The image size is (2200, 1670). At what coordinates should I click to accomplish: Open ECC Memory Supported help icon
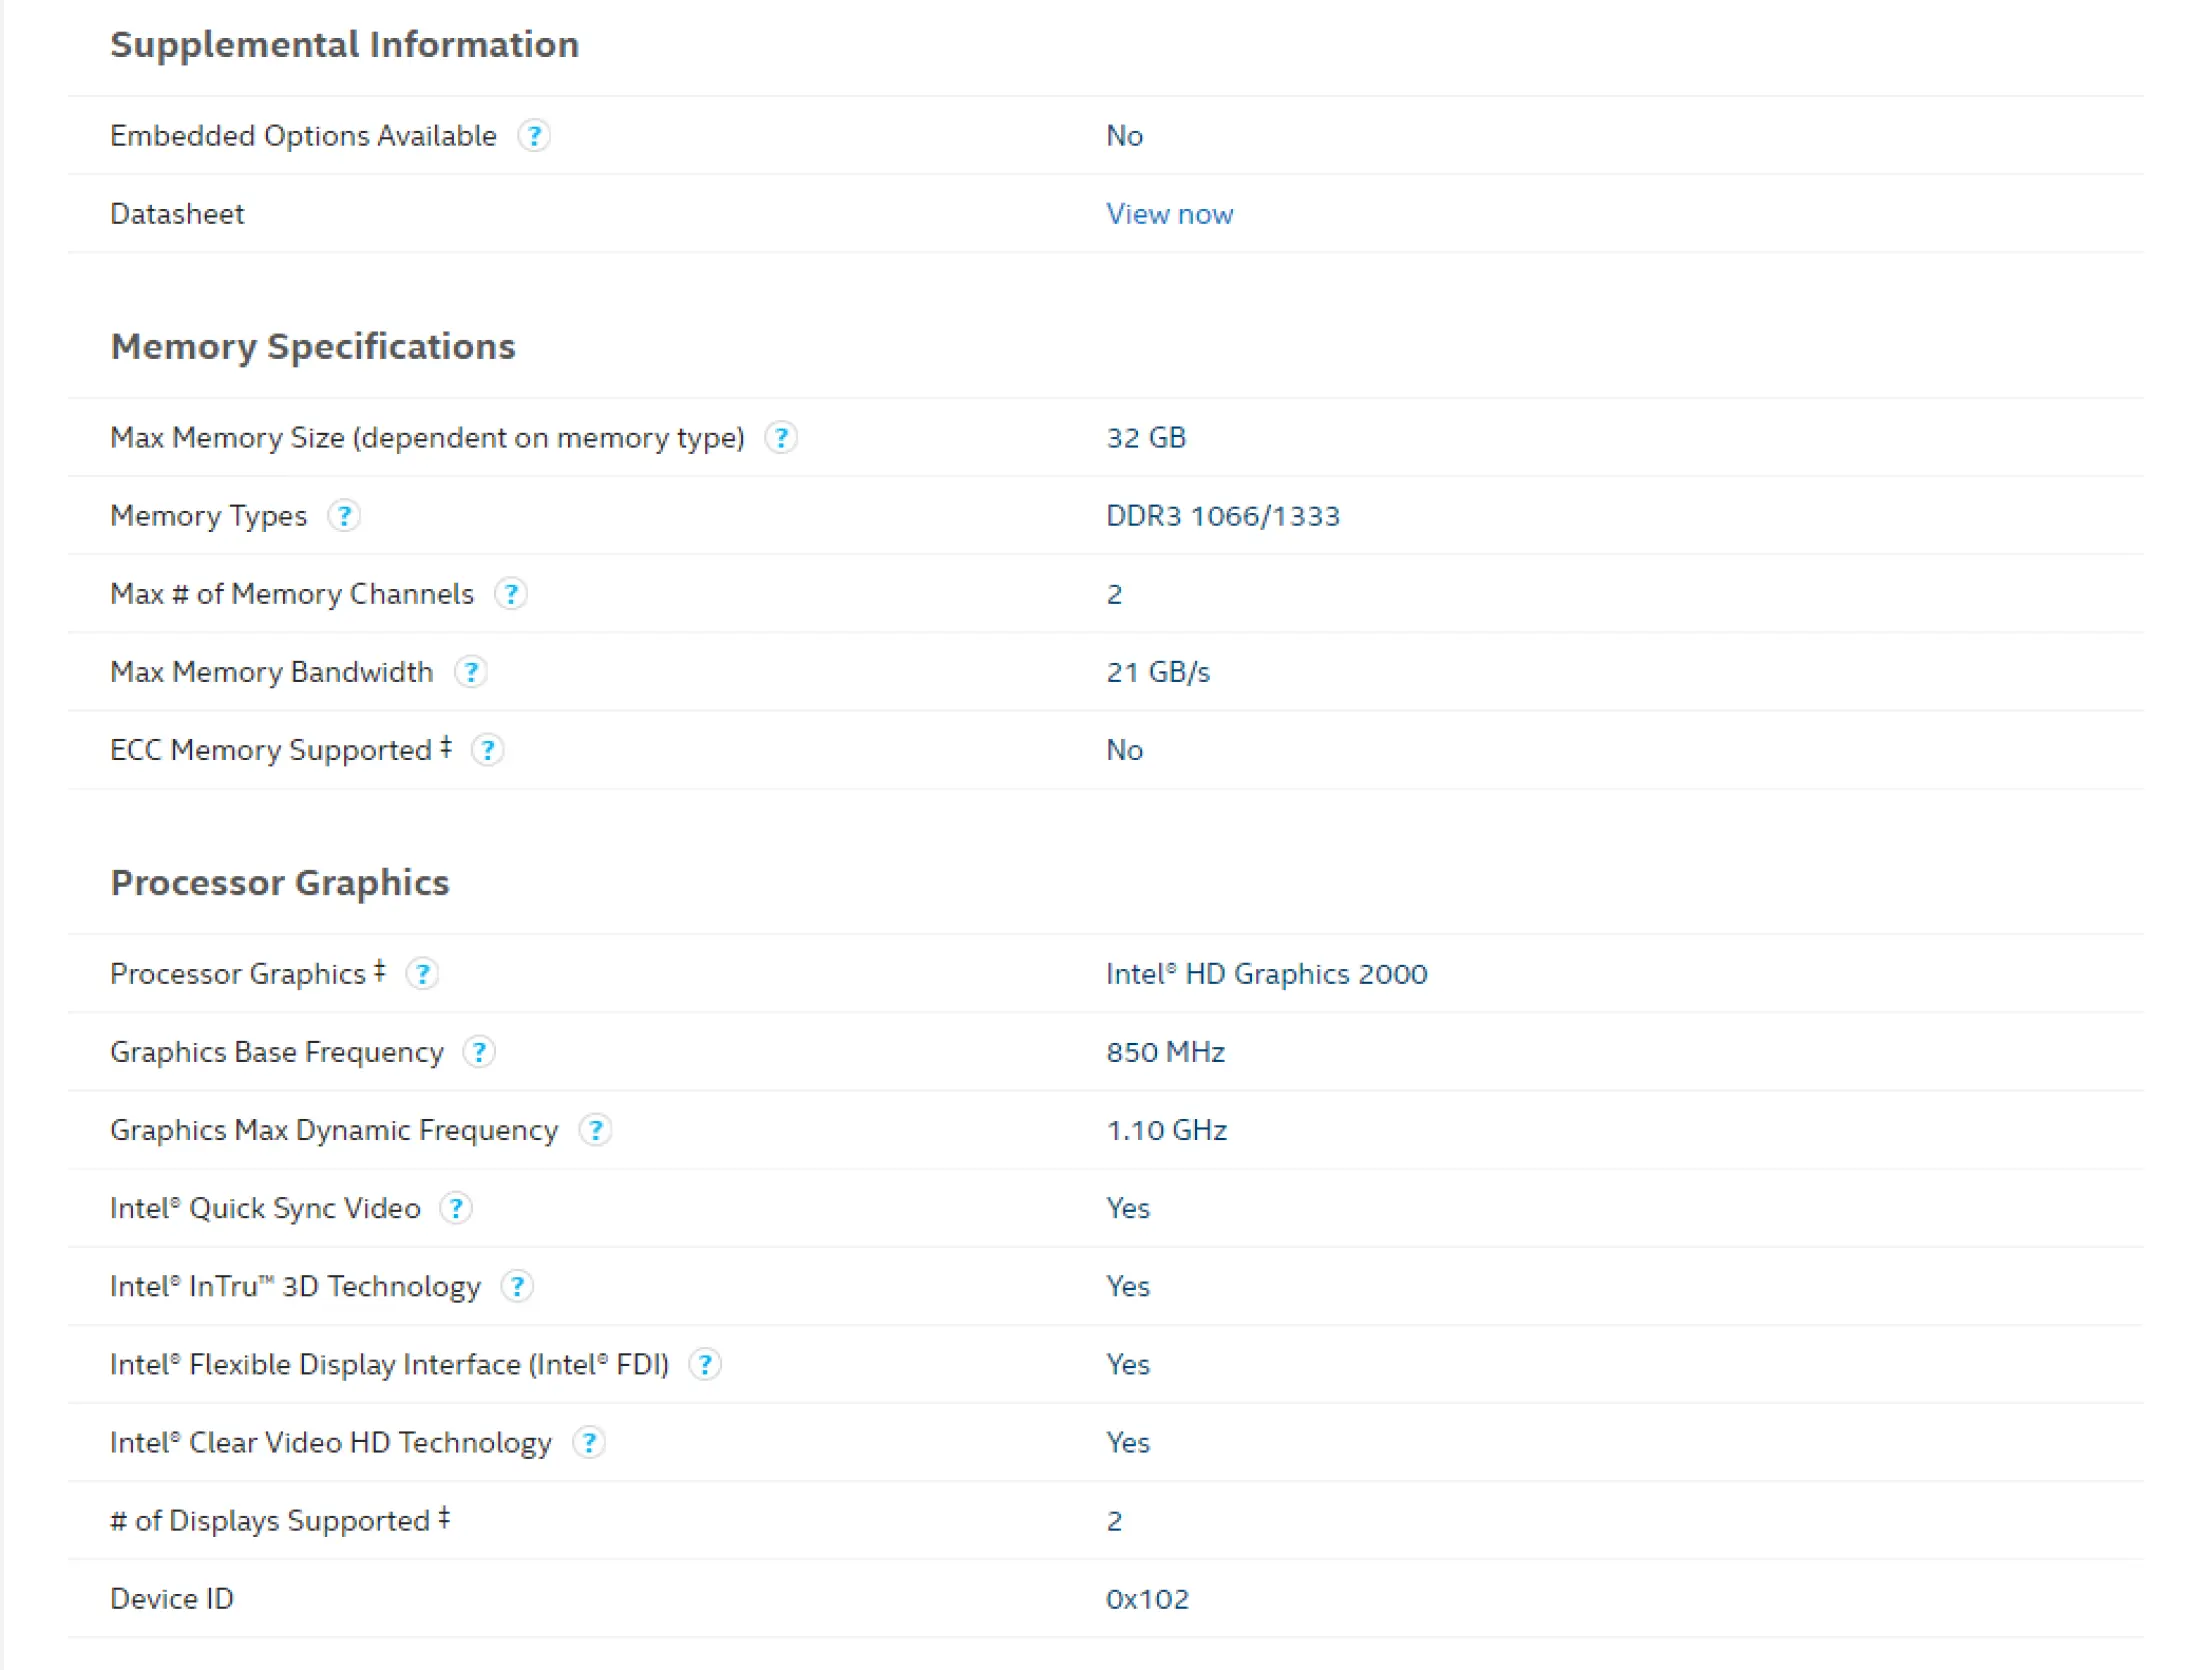point(487,749)
